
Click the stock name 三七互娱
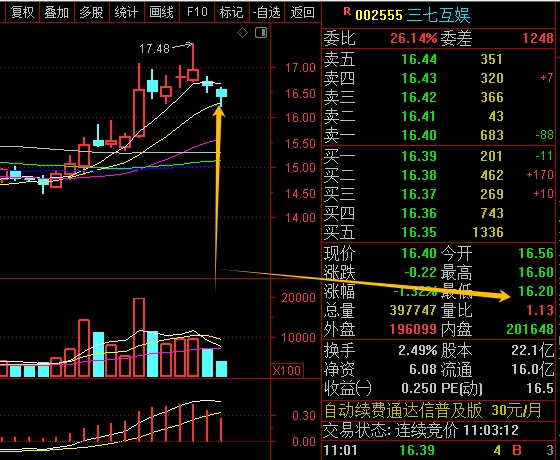click(438, 15)
